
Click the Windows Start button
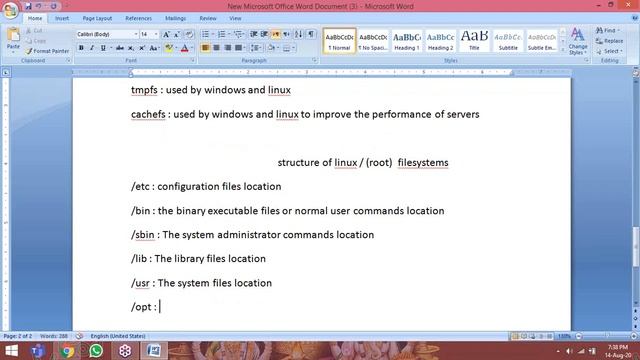pyautogui.click(x=11, y=351)
